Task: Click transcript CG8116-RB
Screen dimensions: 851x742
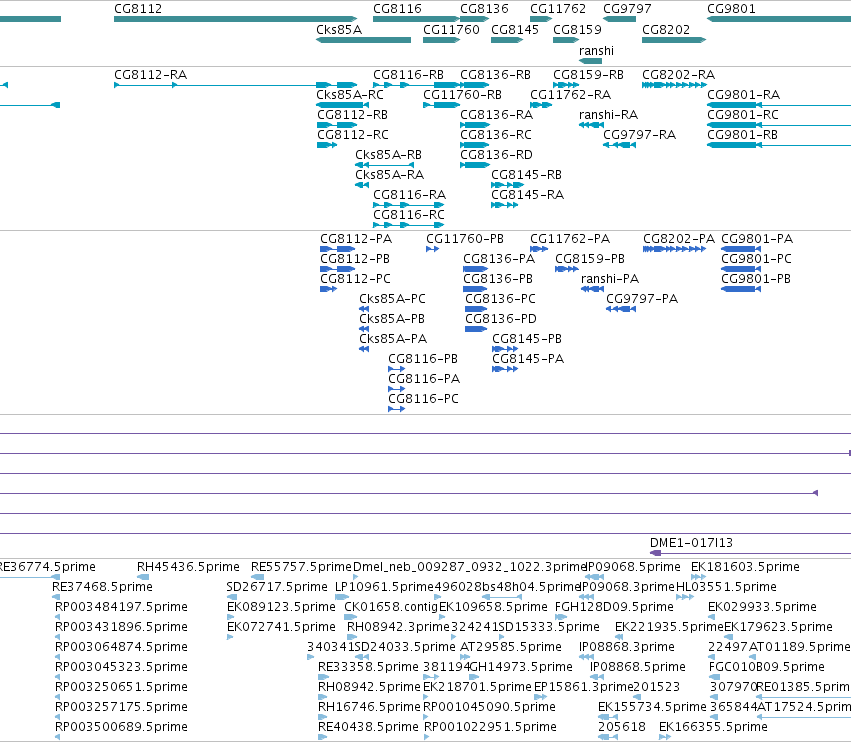Action: pos(416,85)
